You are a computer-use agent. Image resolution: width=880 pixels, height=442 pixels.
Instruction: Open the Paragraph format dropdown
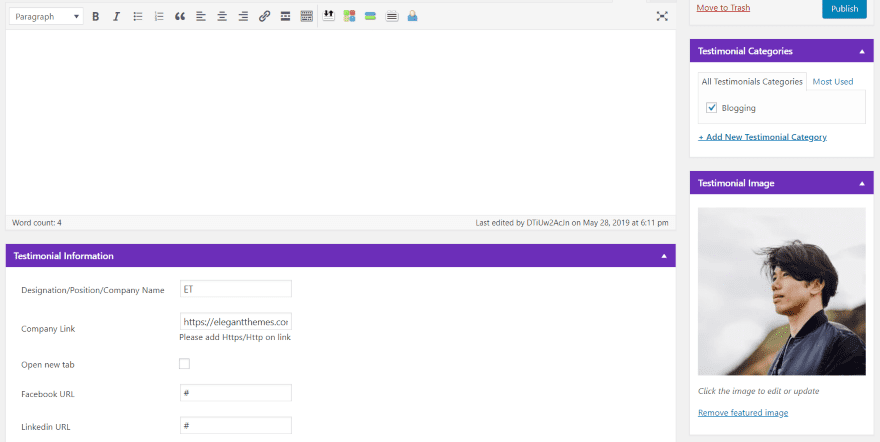point(47,17)
